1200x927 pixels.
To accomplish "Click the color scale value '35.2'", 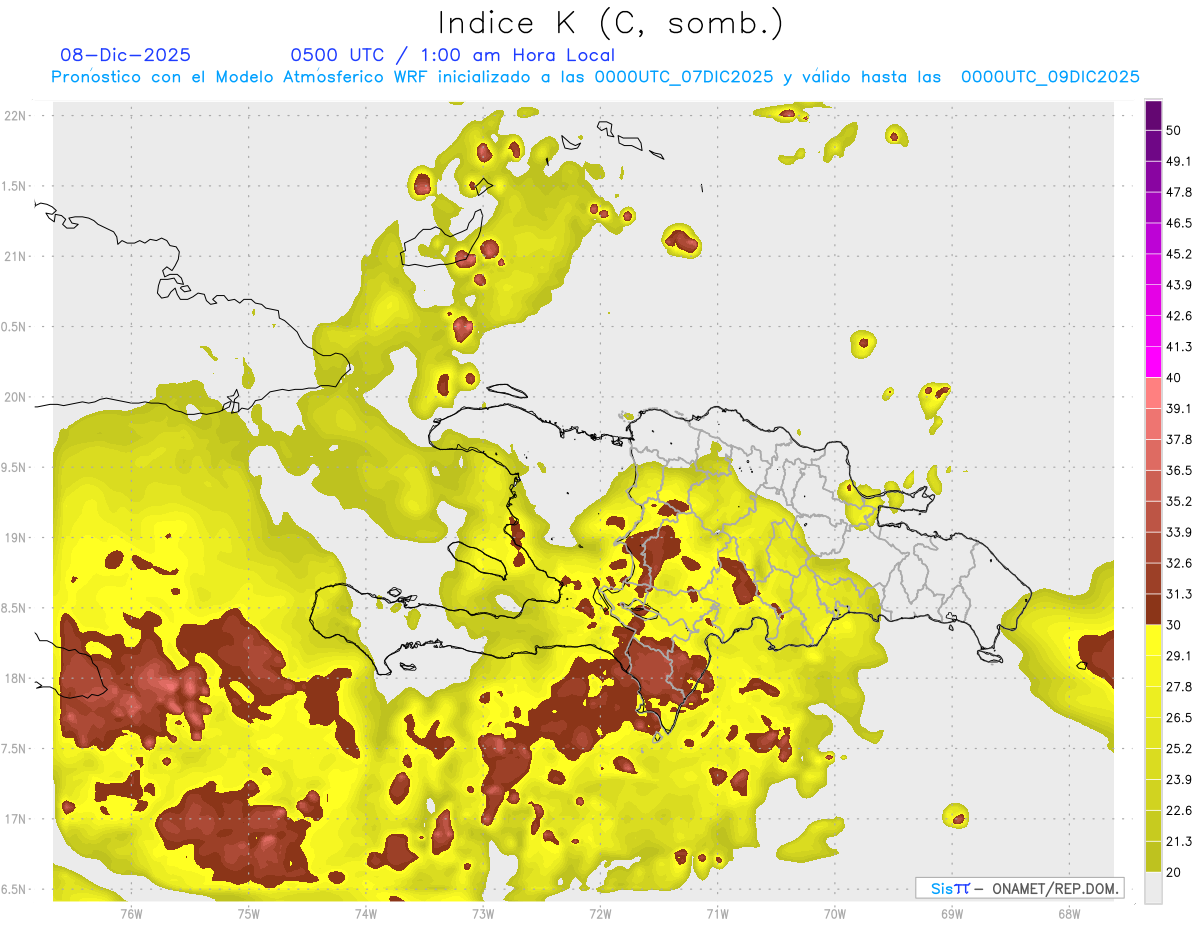I will [x=1178, y=501].
